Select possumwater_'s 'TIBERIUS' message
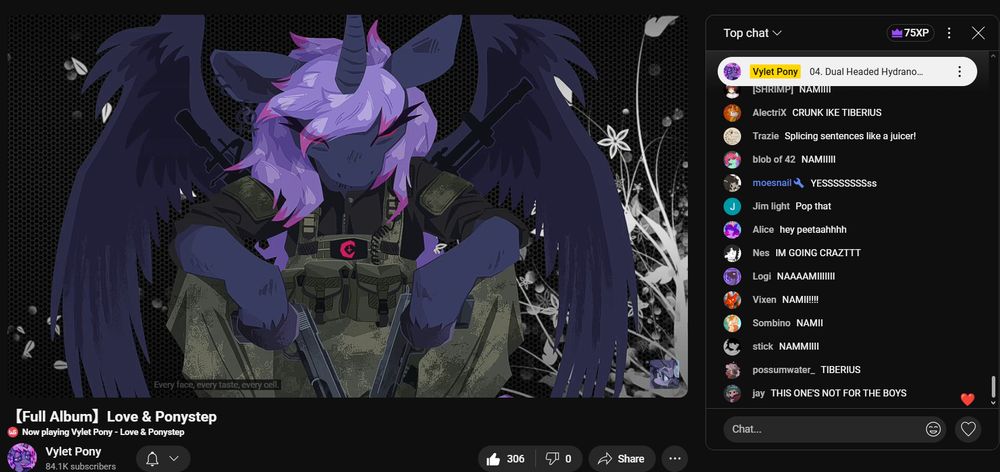Screen dimensions: 1000x472 click(841, 370)
